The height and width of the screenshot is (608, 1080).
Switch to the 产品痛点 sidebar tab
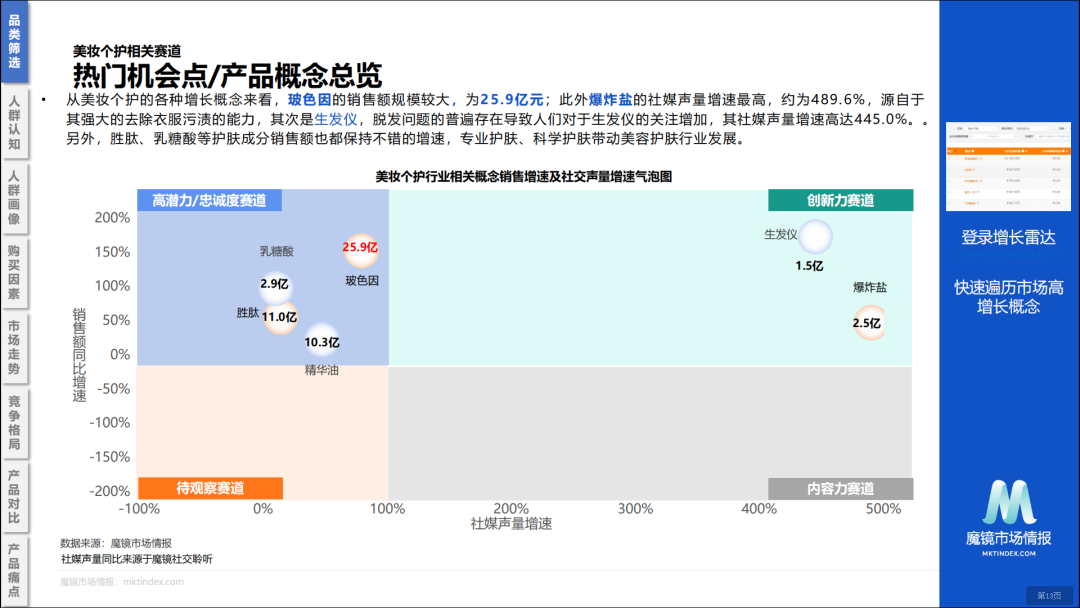tap(14, 570)
